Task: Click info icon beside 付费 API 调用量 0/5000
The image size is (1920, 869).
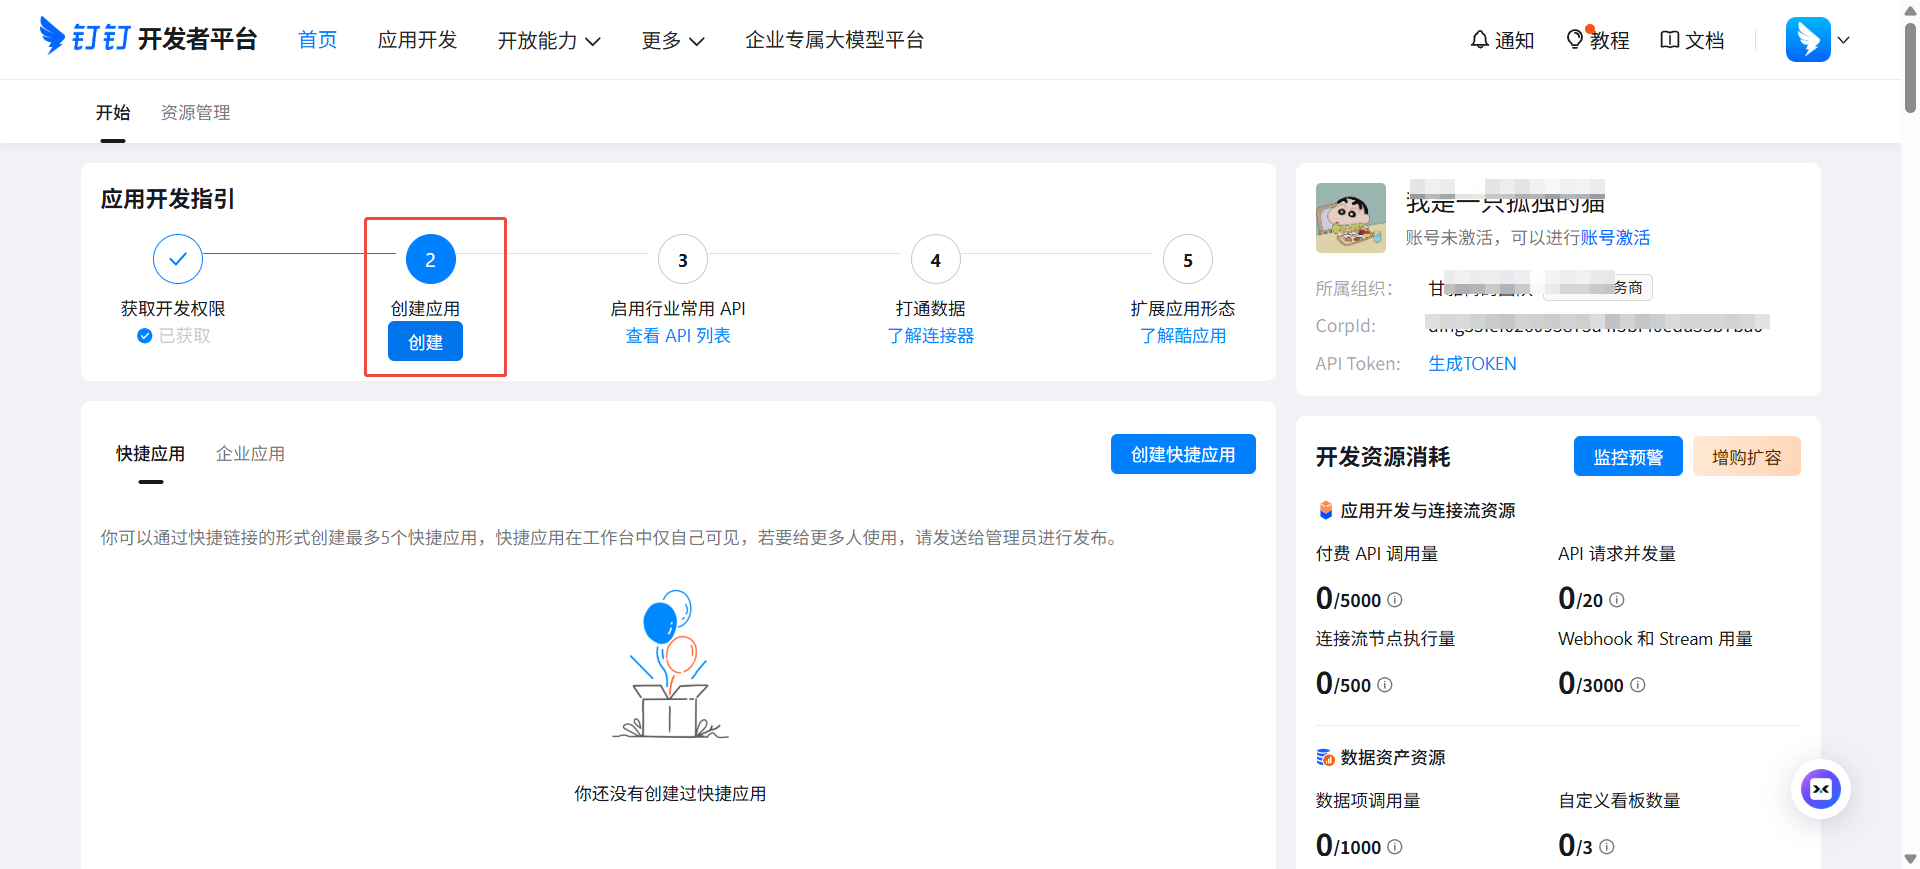Action: [x=1395, y=600]
